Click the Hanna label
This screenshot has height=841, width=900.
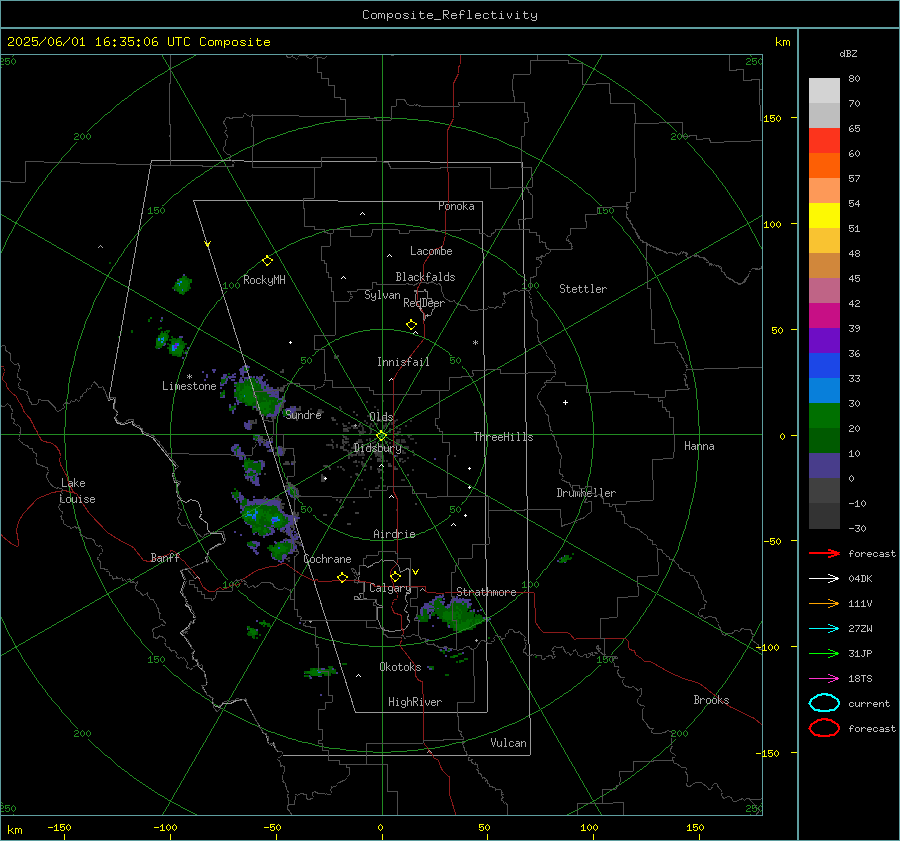[699, 446]
